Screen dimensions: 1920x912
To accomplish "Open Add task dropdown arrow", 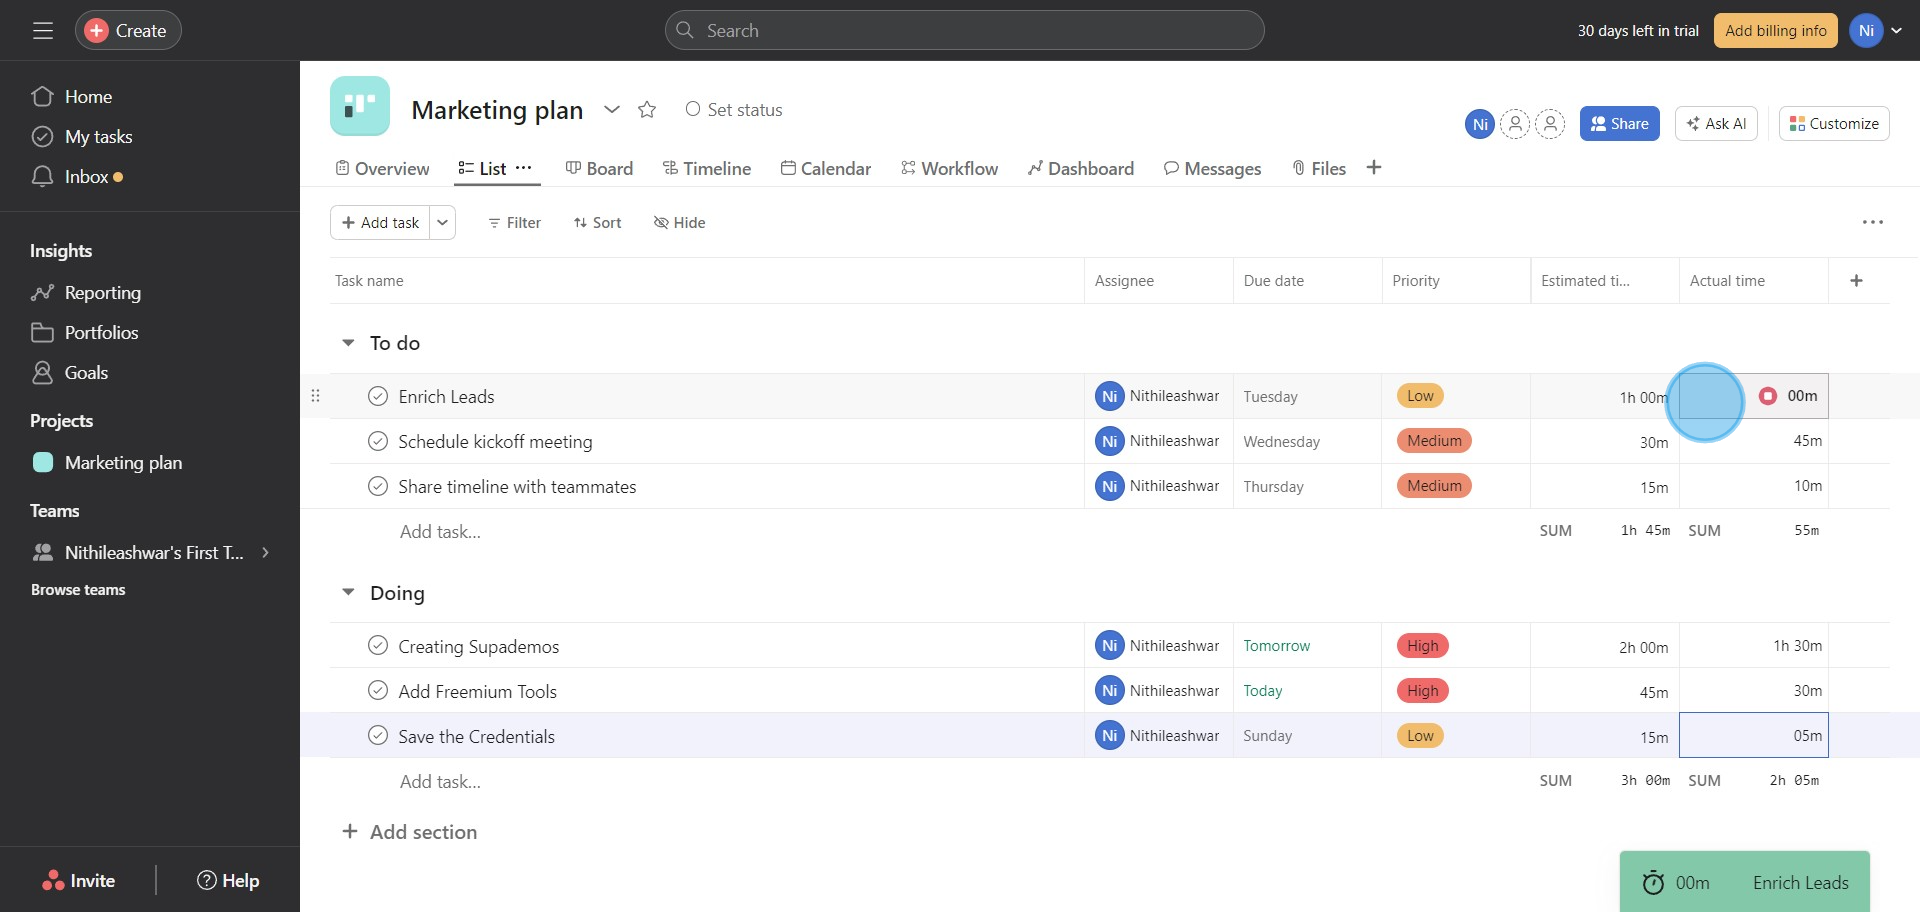I will point(443,223).
